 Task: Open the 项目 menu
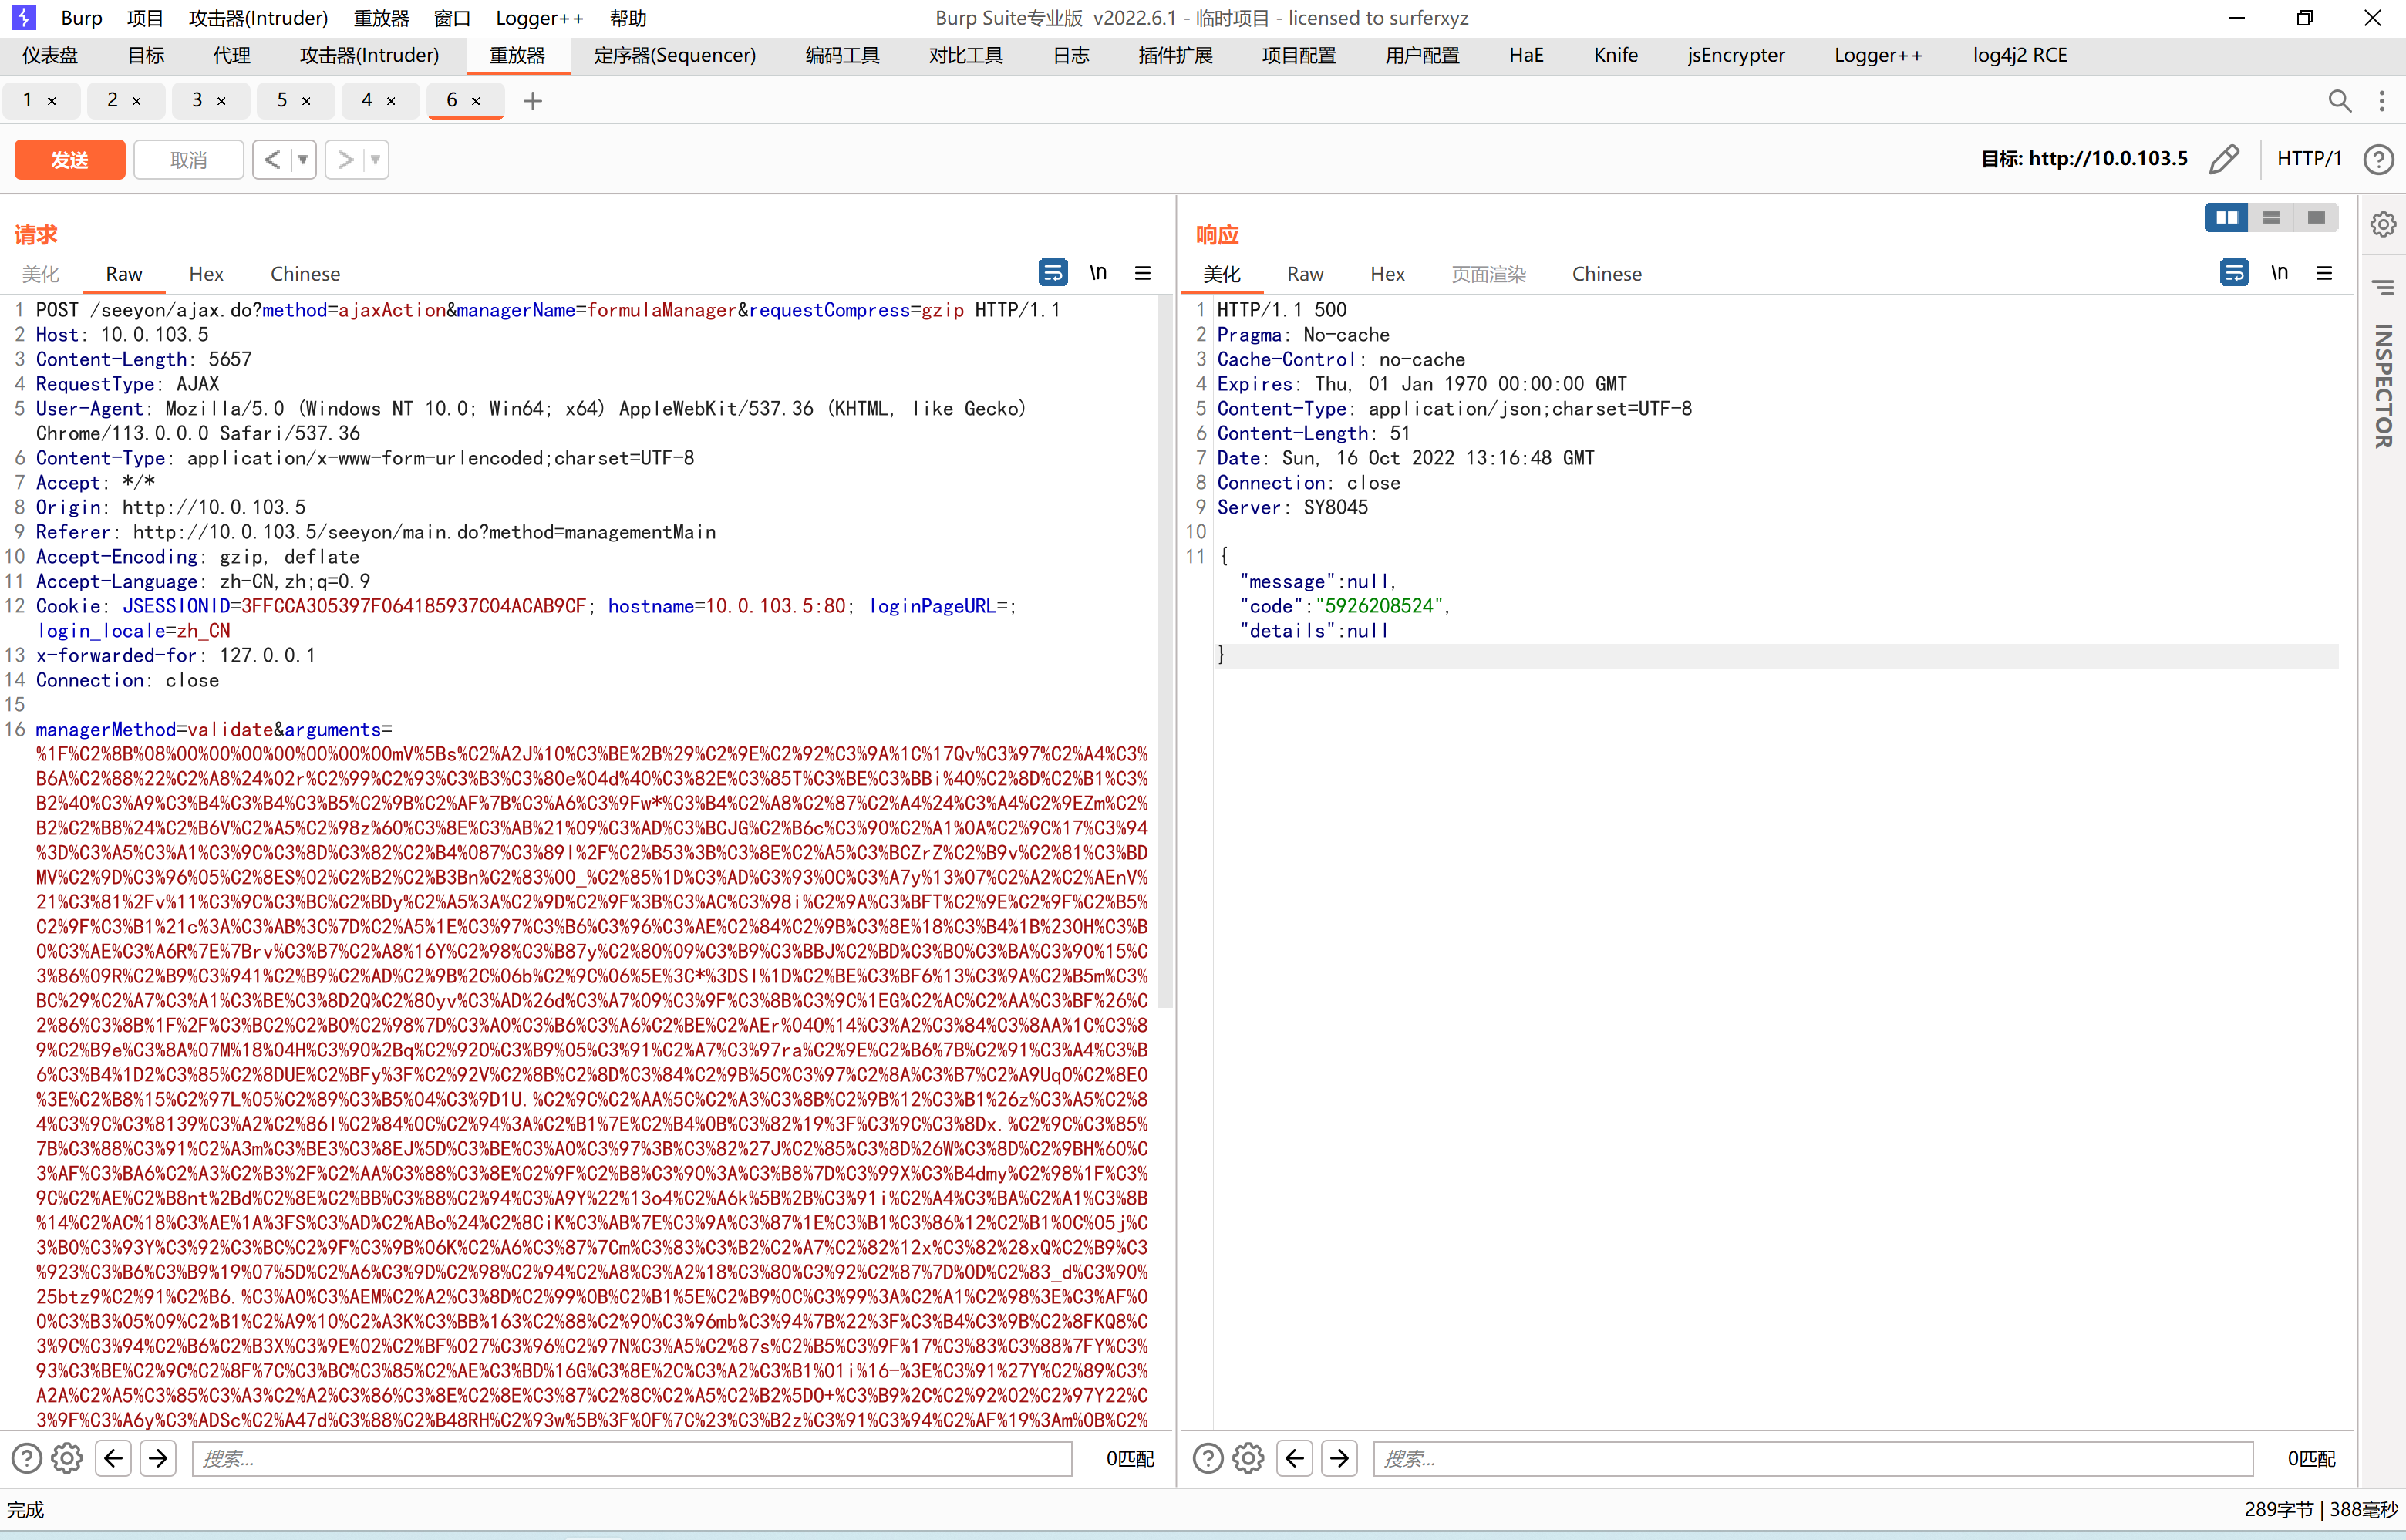145,18
